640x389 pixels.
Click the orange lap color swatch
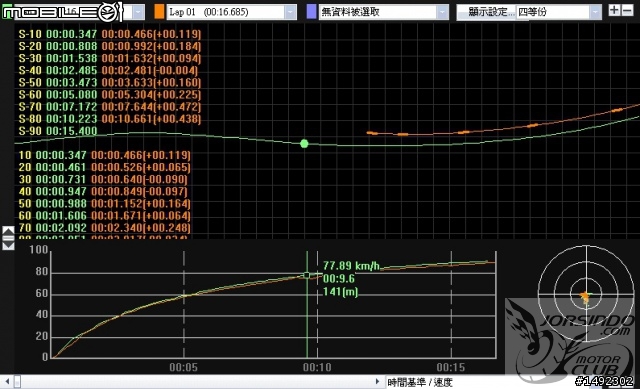click(159, 12)
